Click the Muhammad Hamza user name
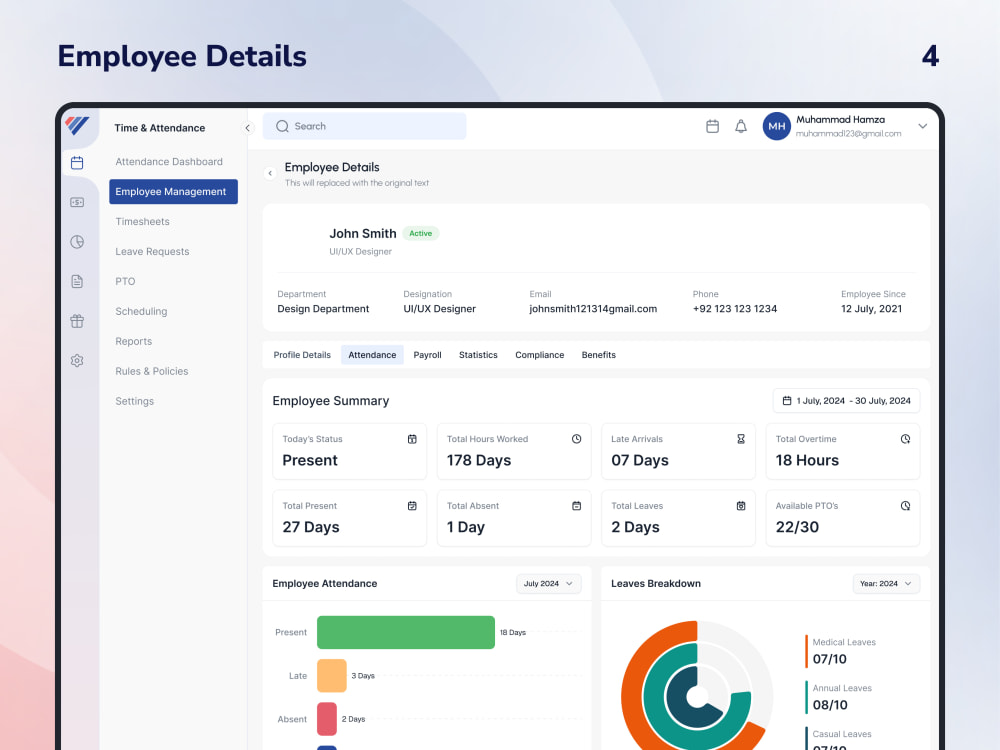Image resolution: width=1000 pixels, height=750 pixels. 841,119
